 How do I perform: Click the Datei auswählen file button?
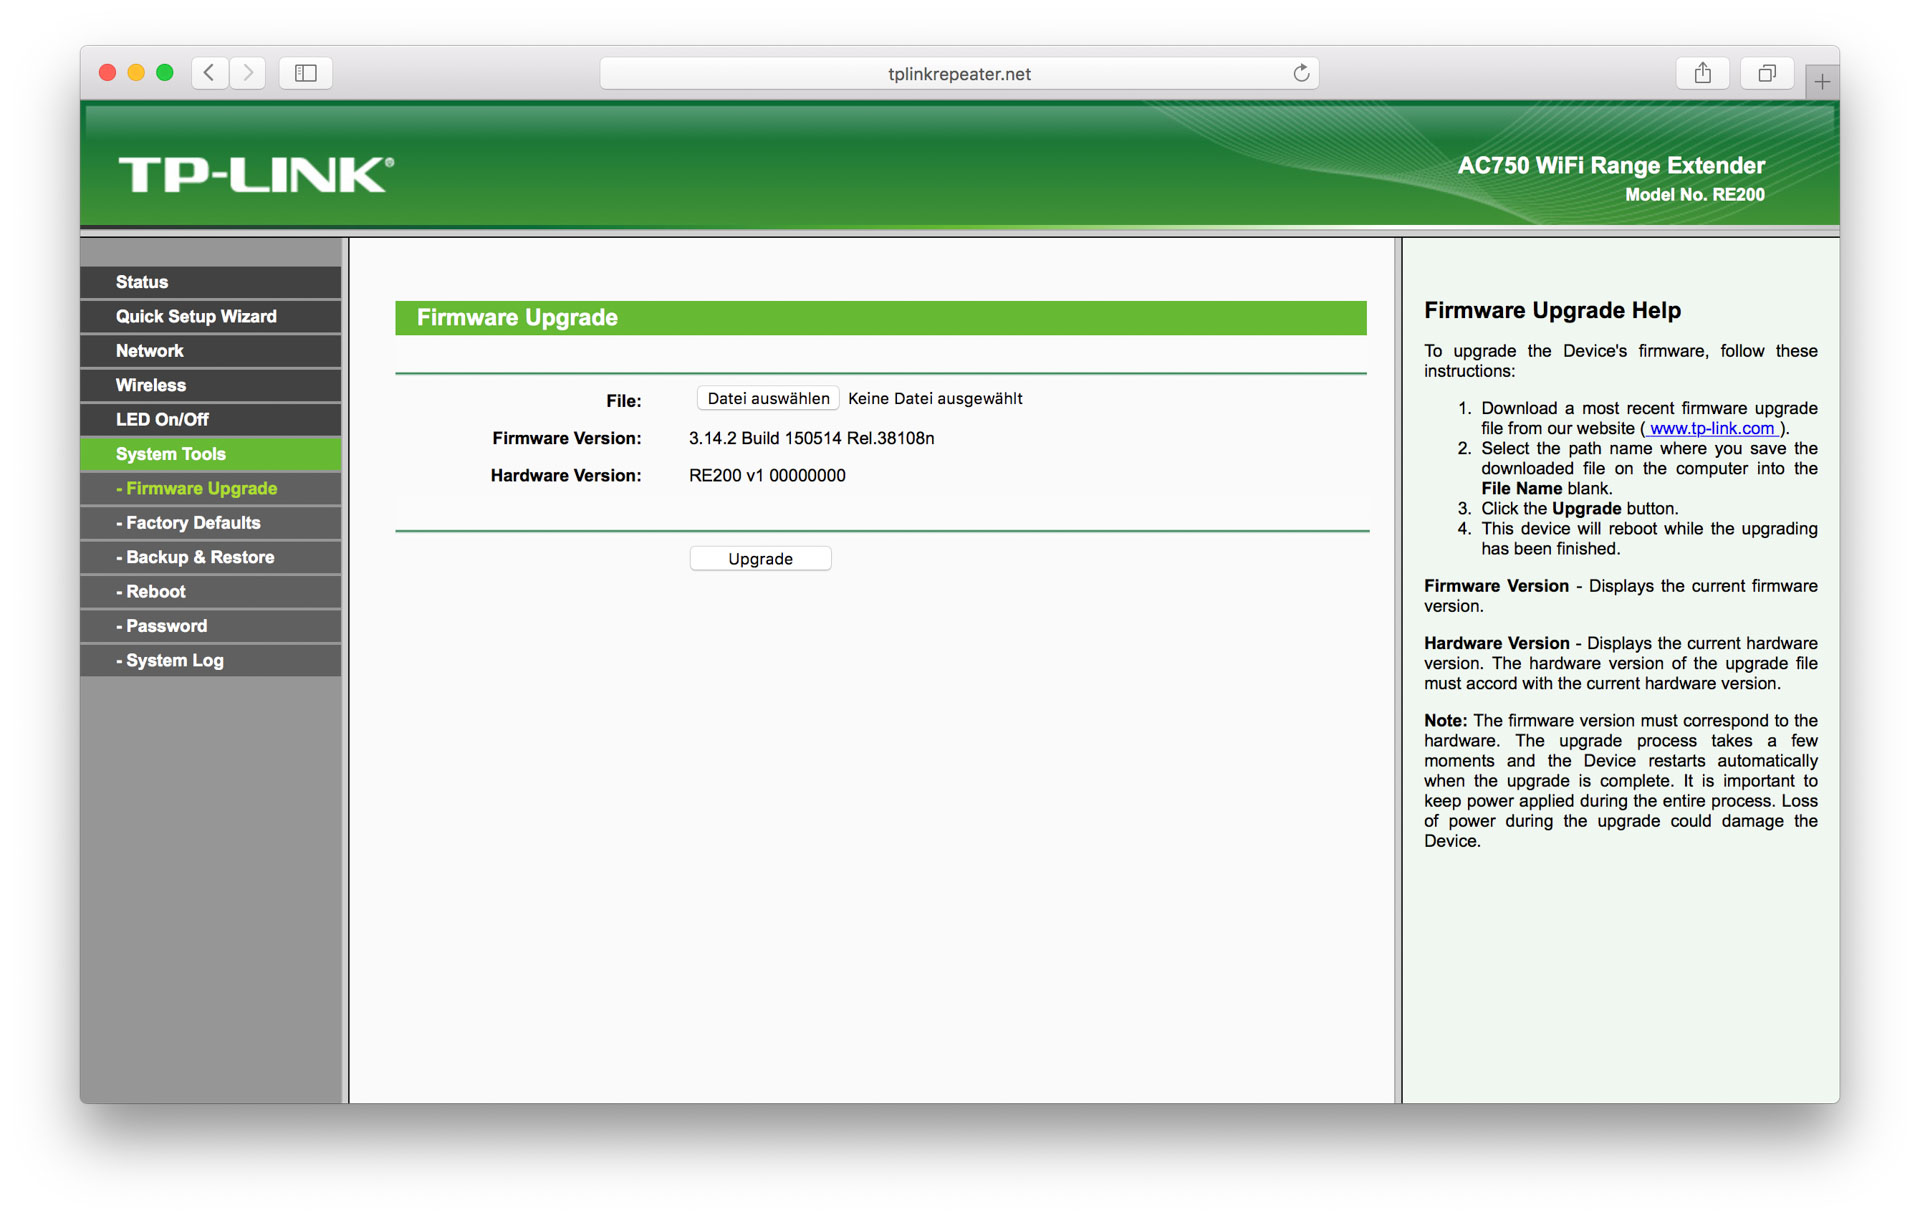coord(768,398)
